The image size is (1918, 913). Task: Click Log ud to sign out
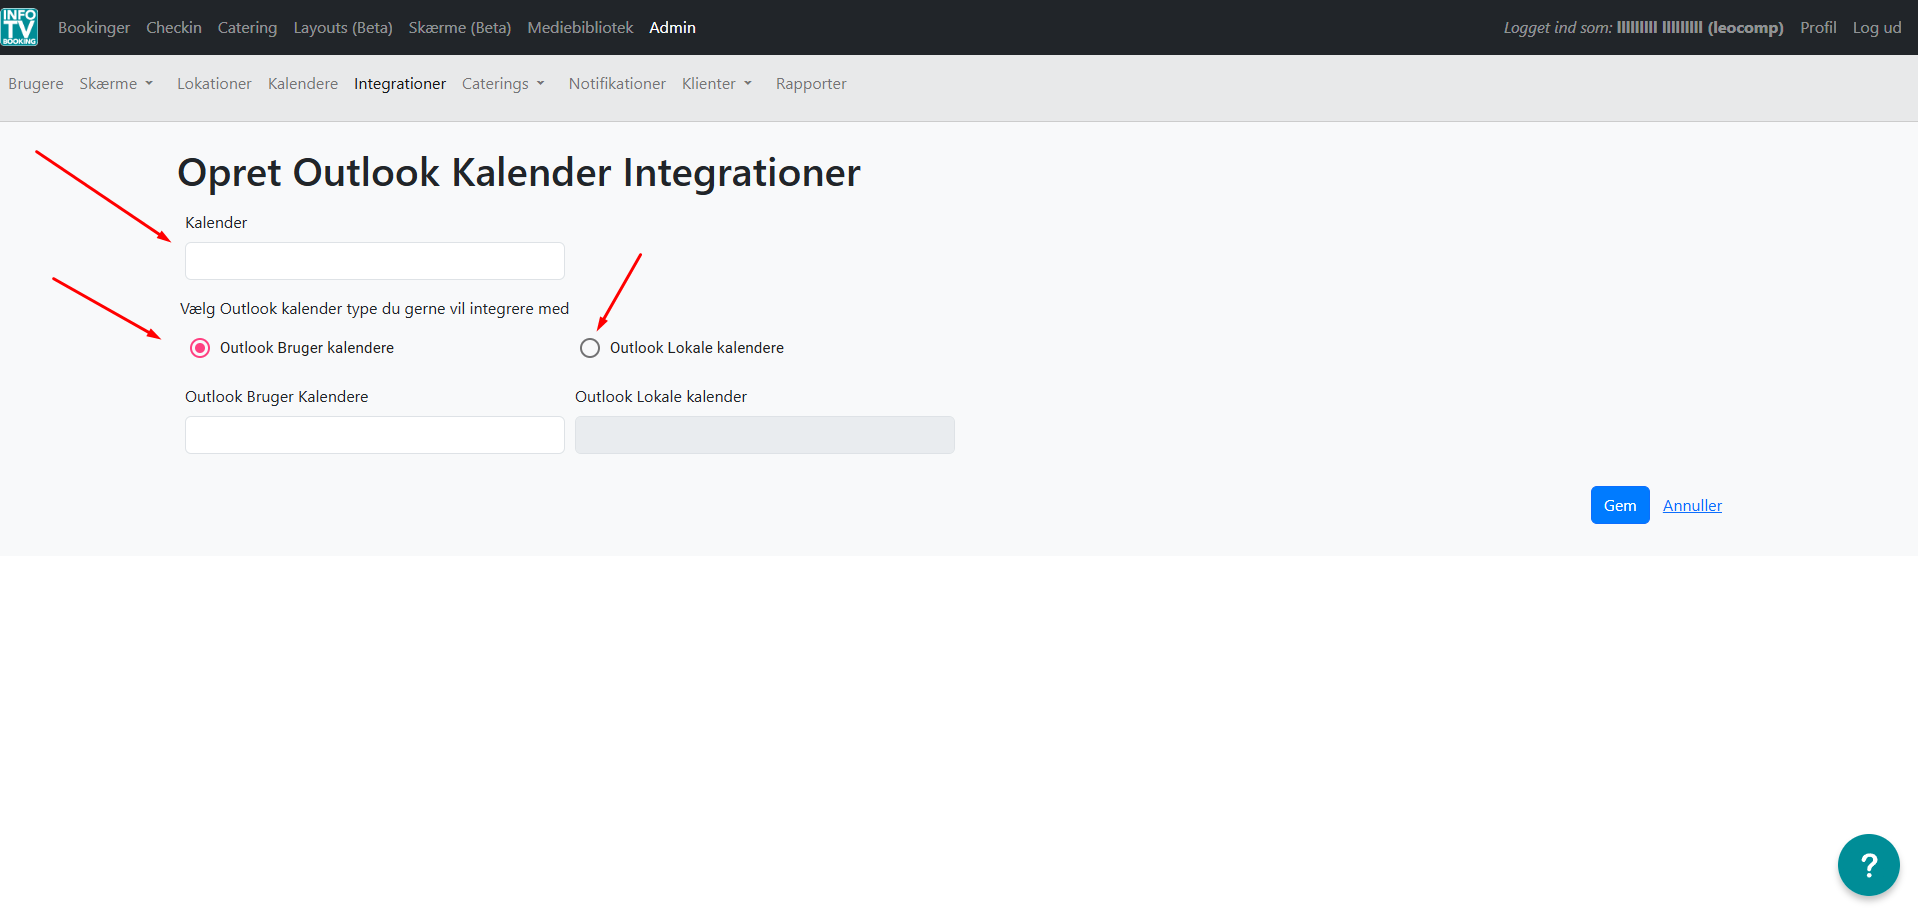(1877, 28)
